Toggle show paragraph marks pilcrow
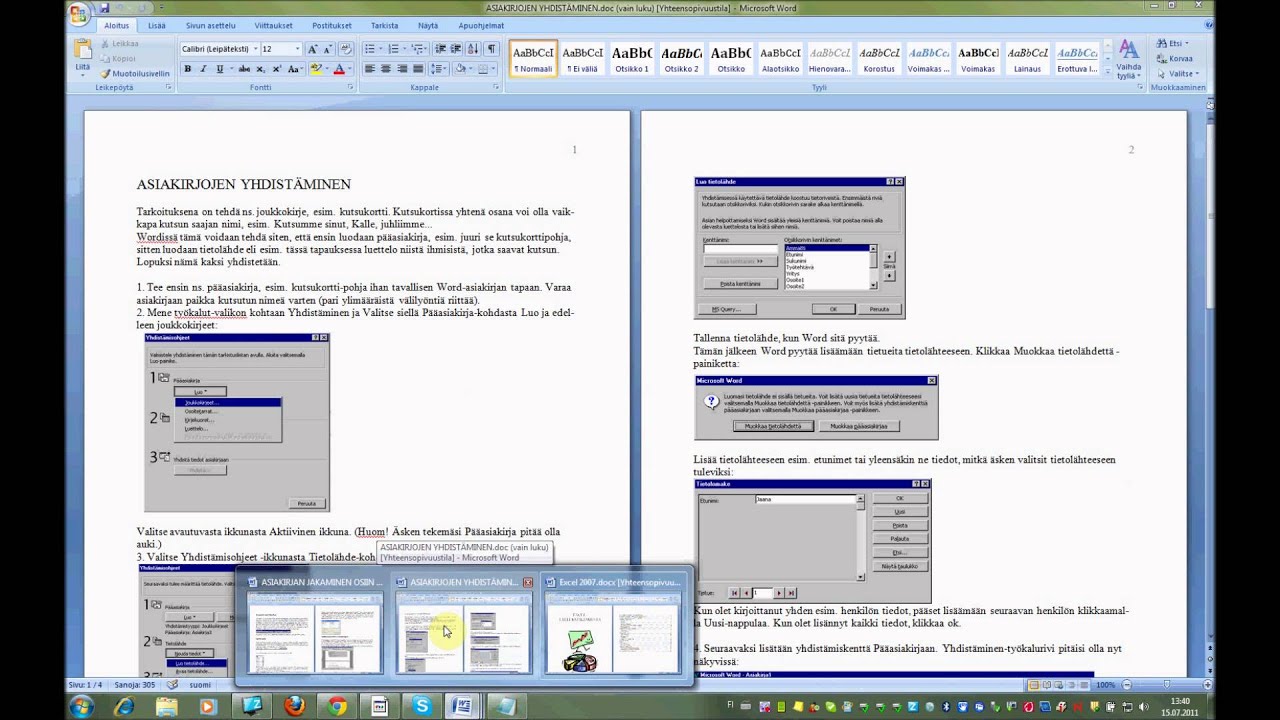Screen dimensions: 1280x720 [491, 49]
